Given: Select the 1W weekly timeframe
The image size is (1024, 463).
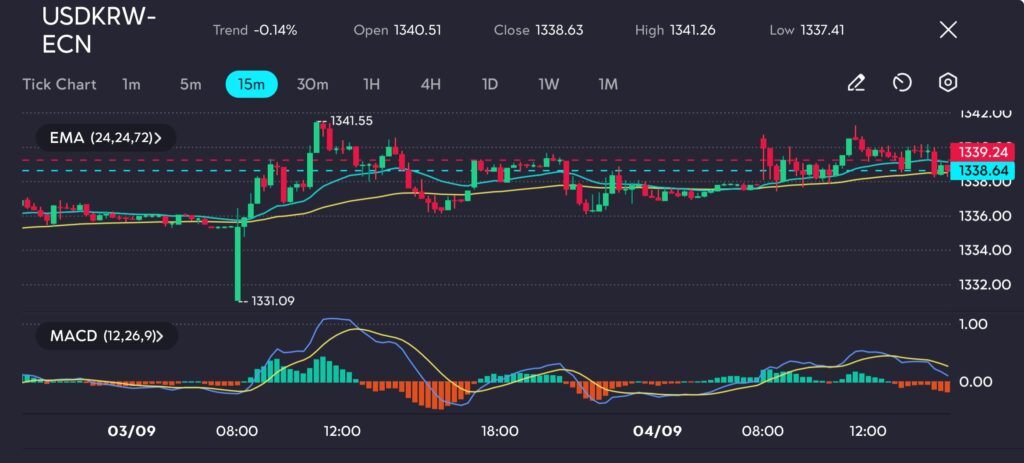Looking at the screenshot, I should pyautogui.click(x=548, y=84).
